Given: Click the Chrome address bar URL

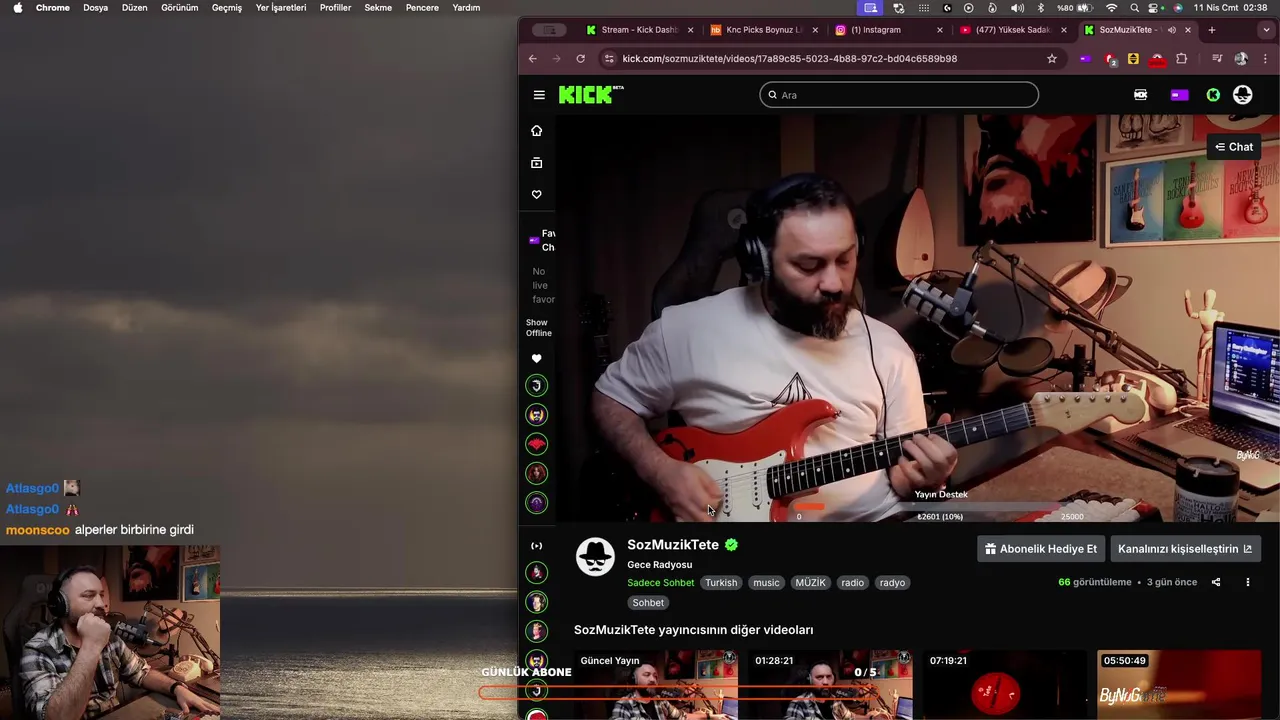Looking at the screenshot, I should tap(790, 59).
